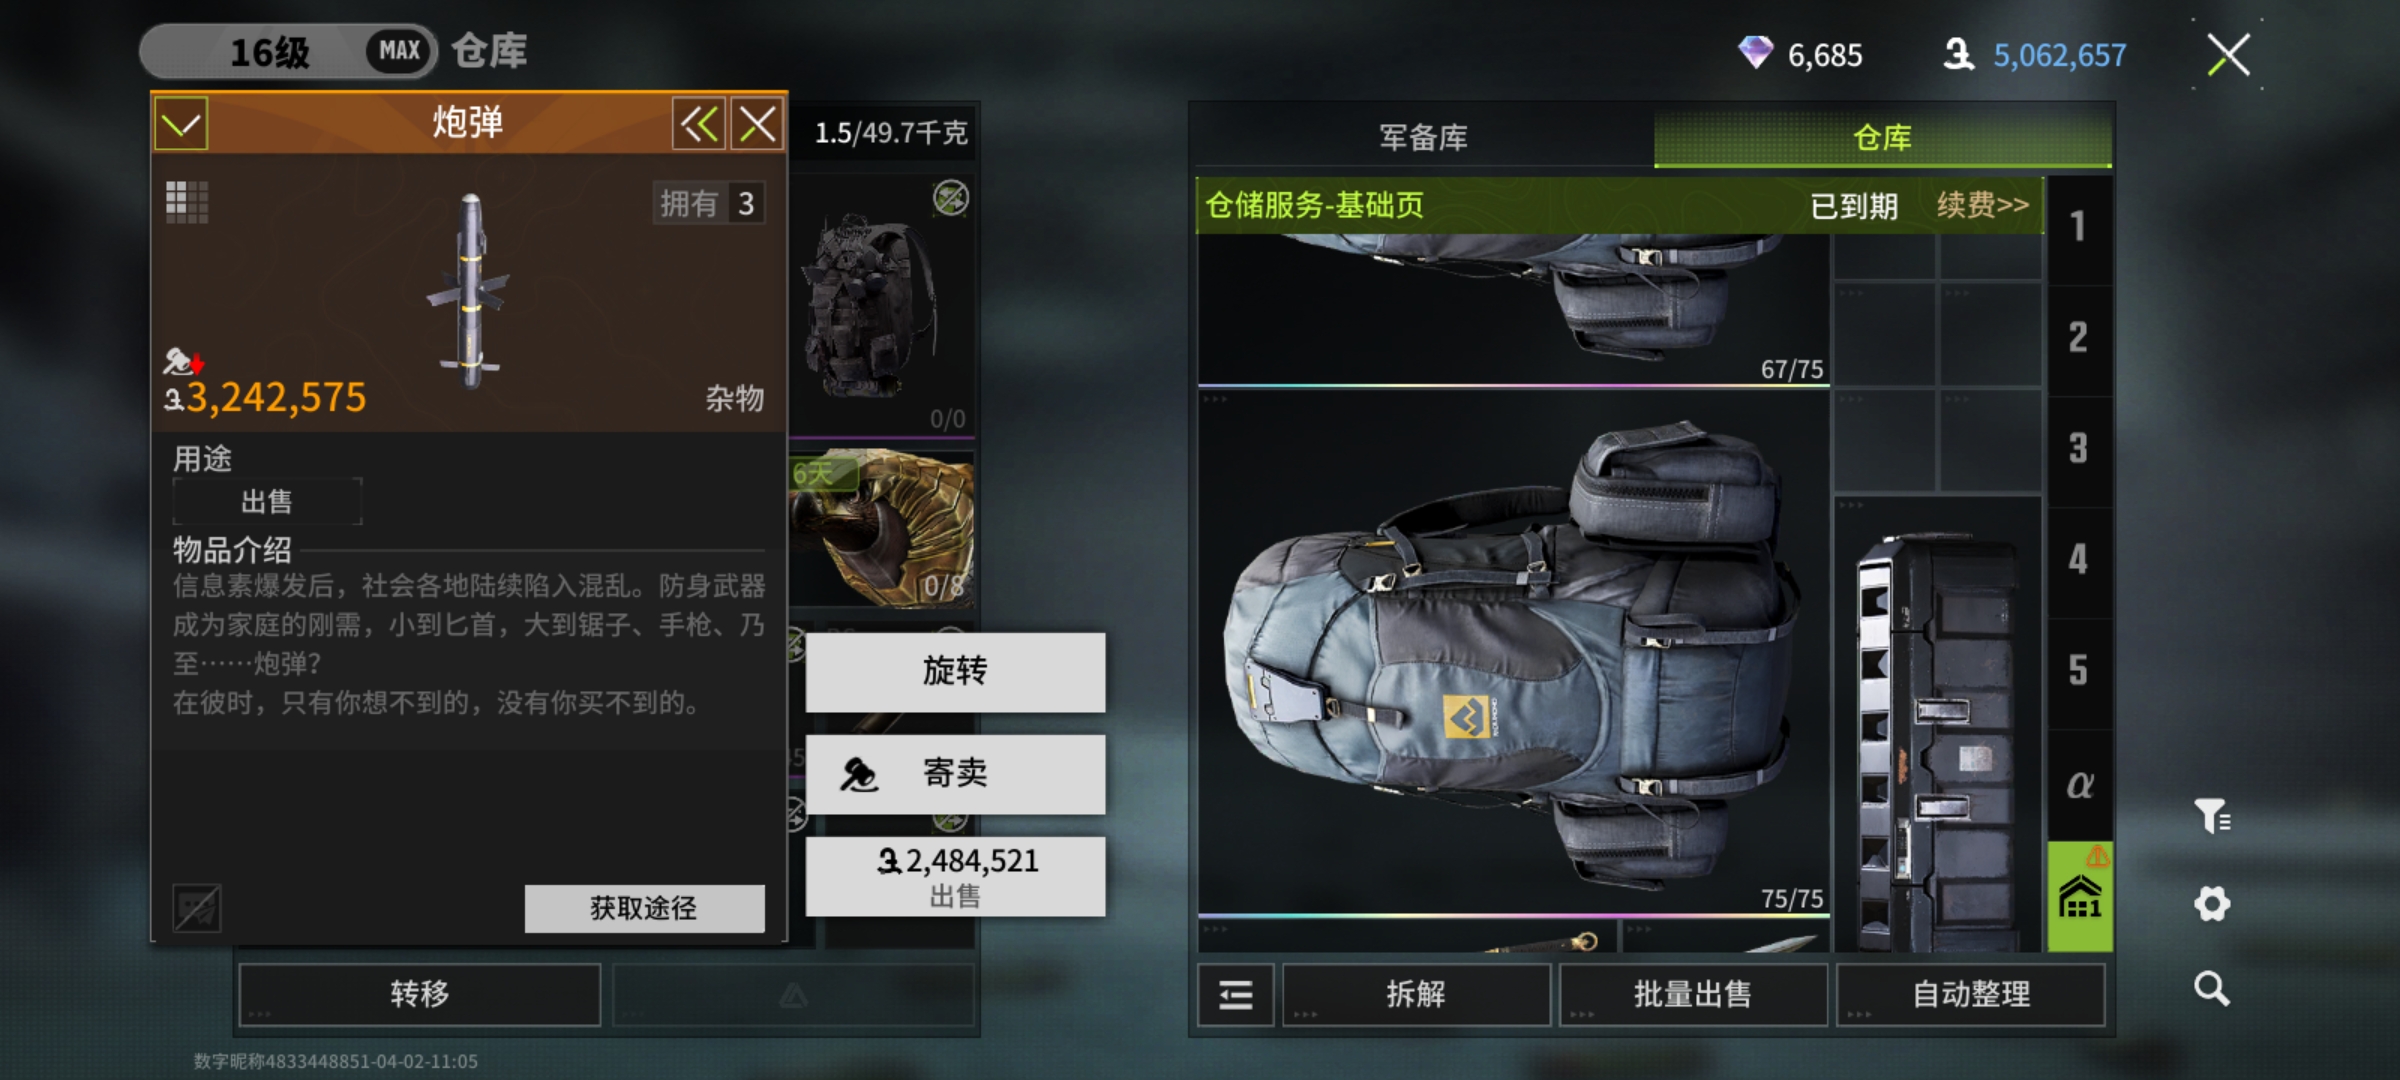Screen dimensions: 2400x1080
Task: Click the 寄卖 consign button
Action: tap(955, 773)
